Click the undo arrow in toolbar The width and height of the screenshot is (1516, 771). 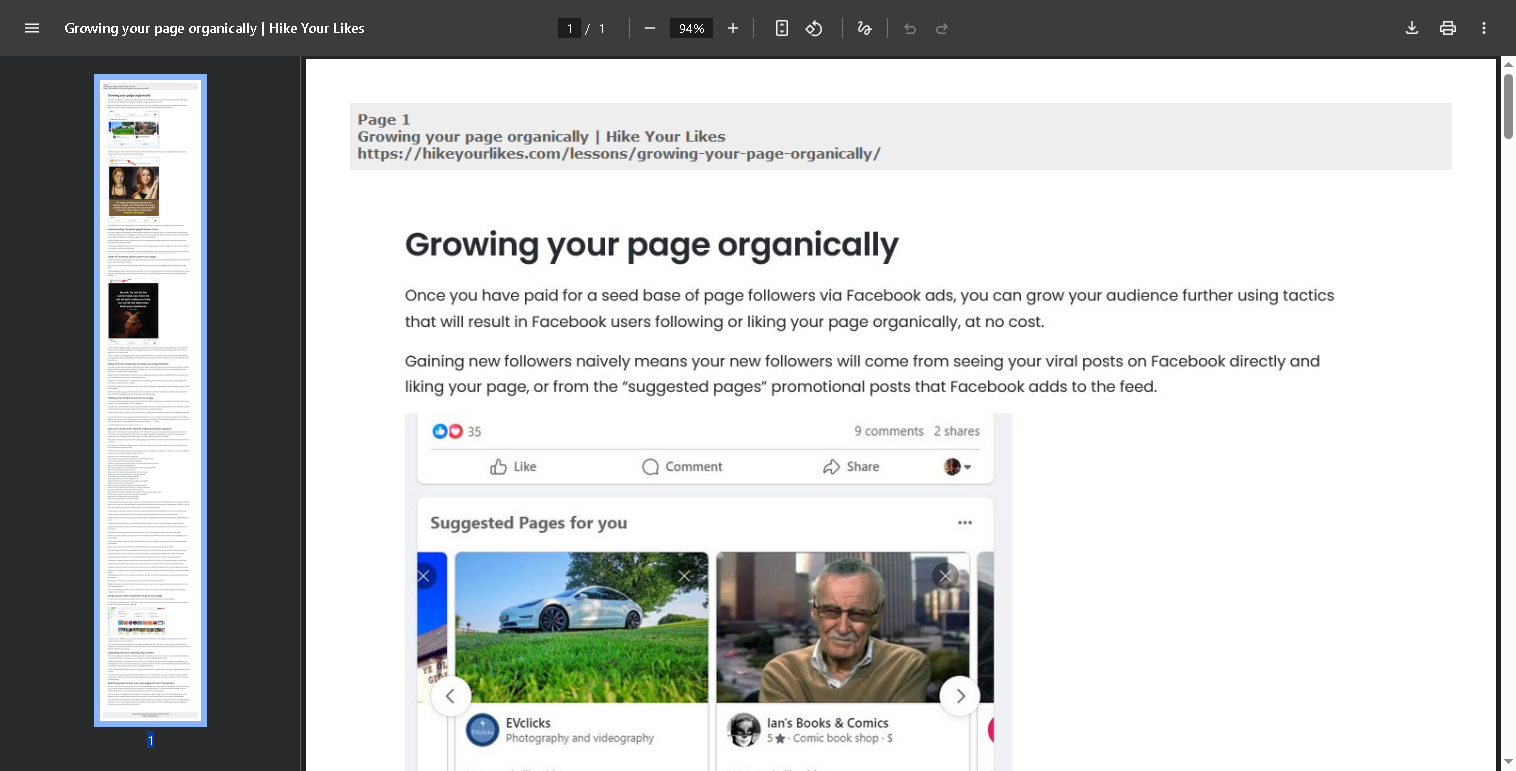point(910,28)
